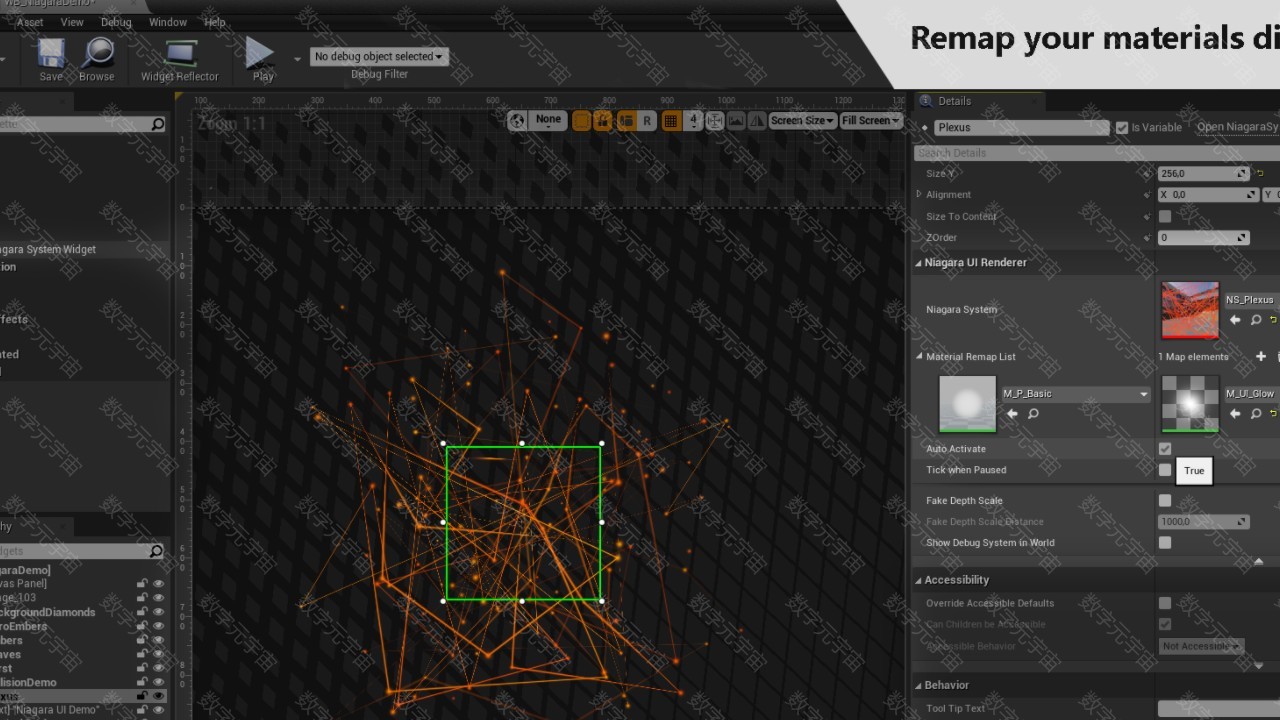Toggle the respect locks icon
The height and width of the screenshot is (720, 1280).
(x=603, y=121)
